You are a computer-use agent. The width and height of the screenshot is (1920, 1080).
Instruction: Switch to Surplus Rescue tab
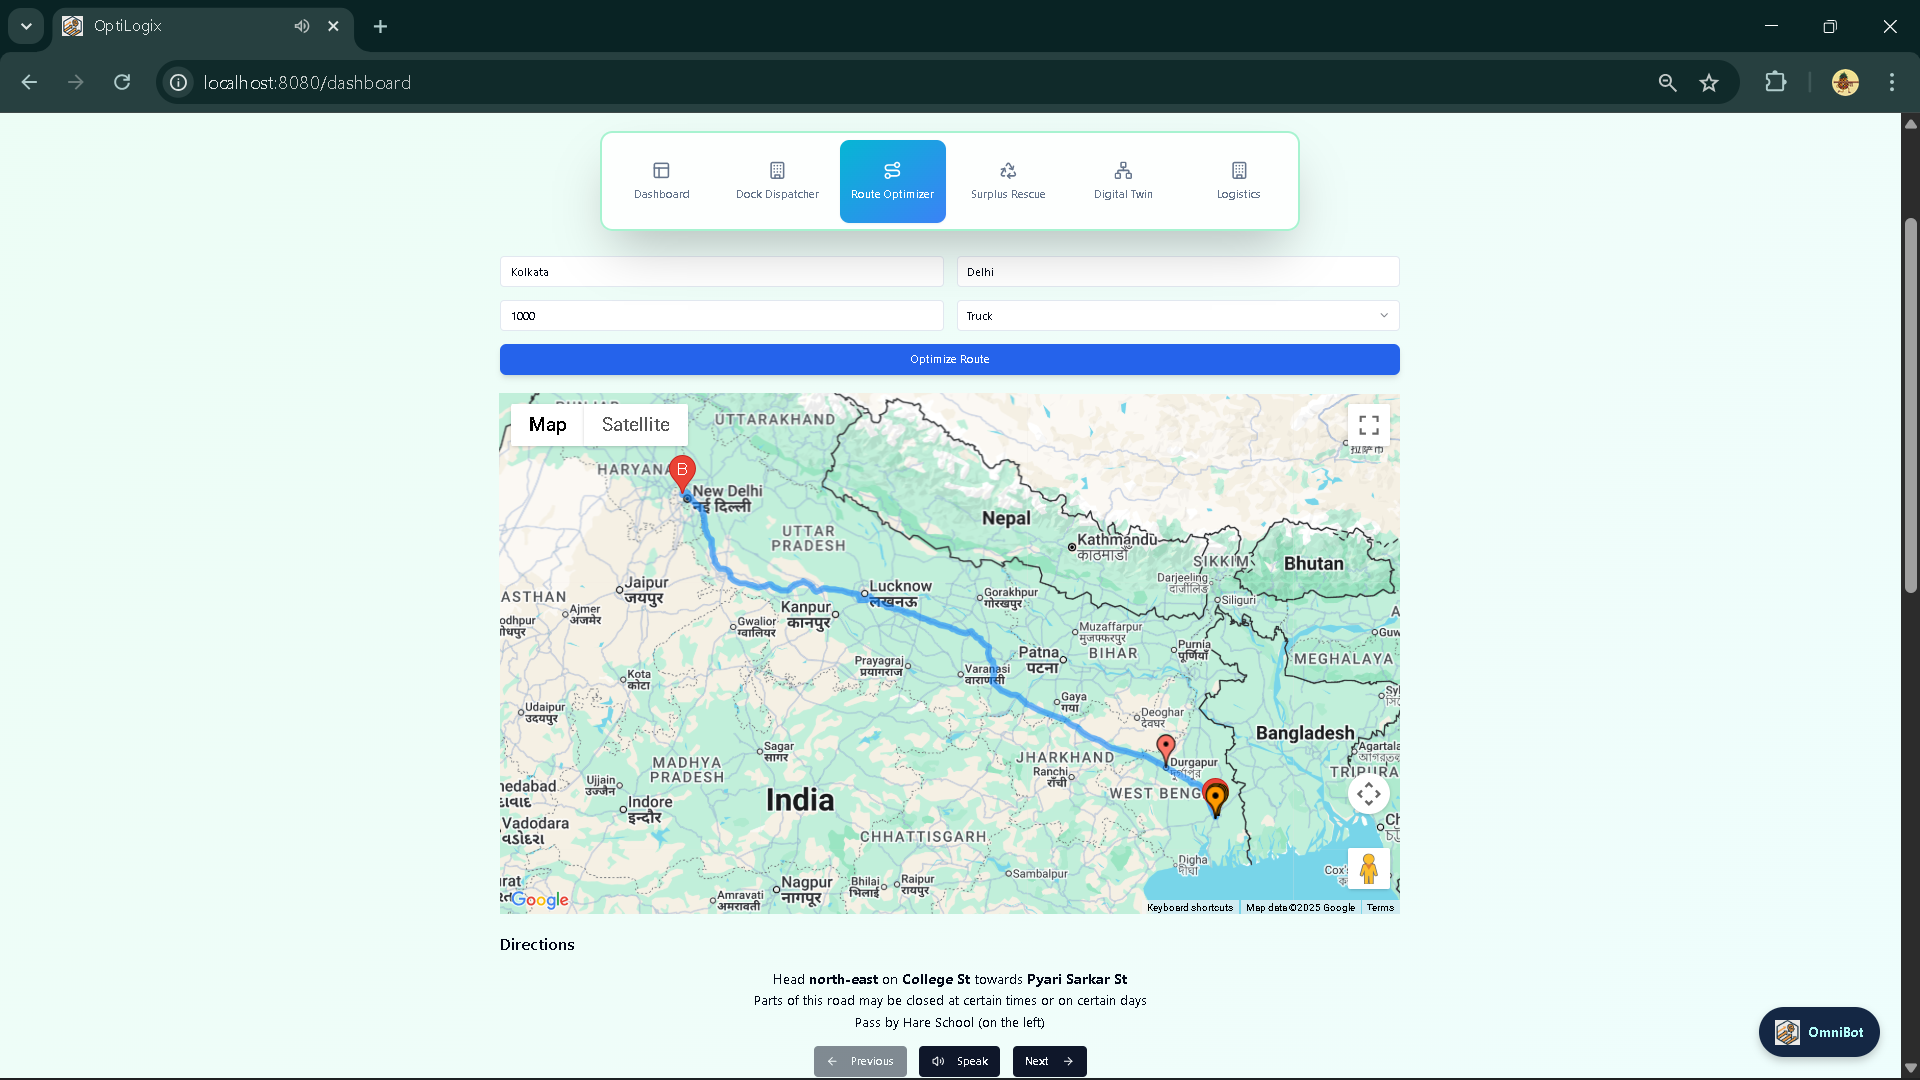[1007, 181]
